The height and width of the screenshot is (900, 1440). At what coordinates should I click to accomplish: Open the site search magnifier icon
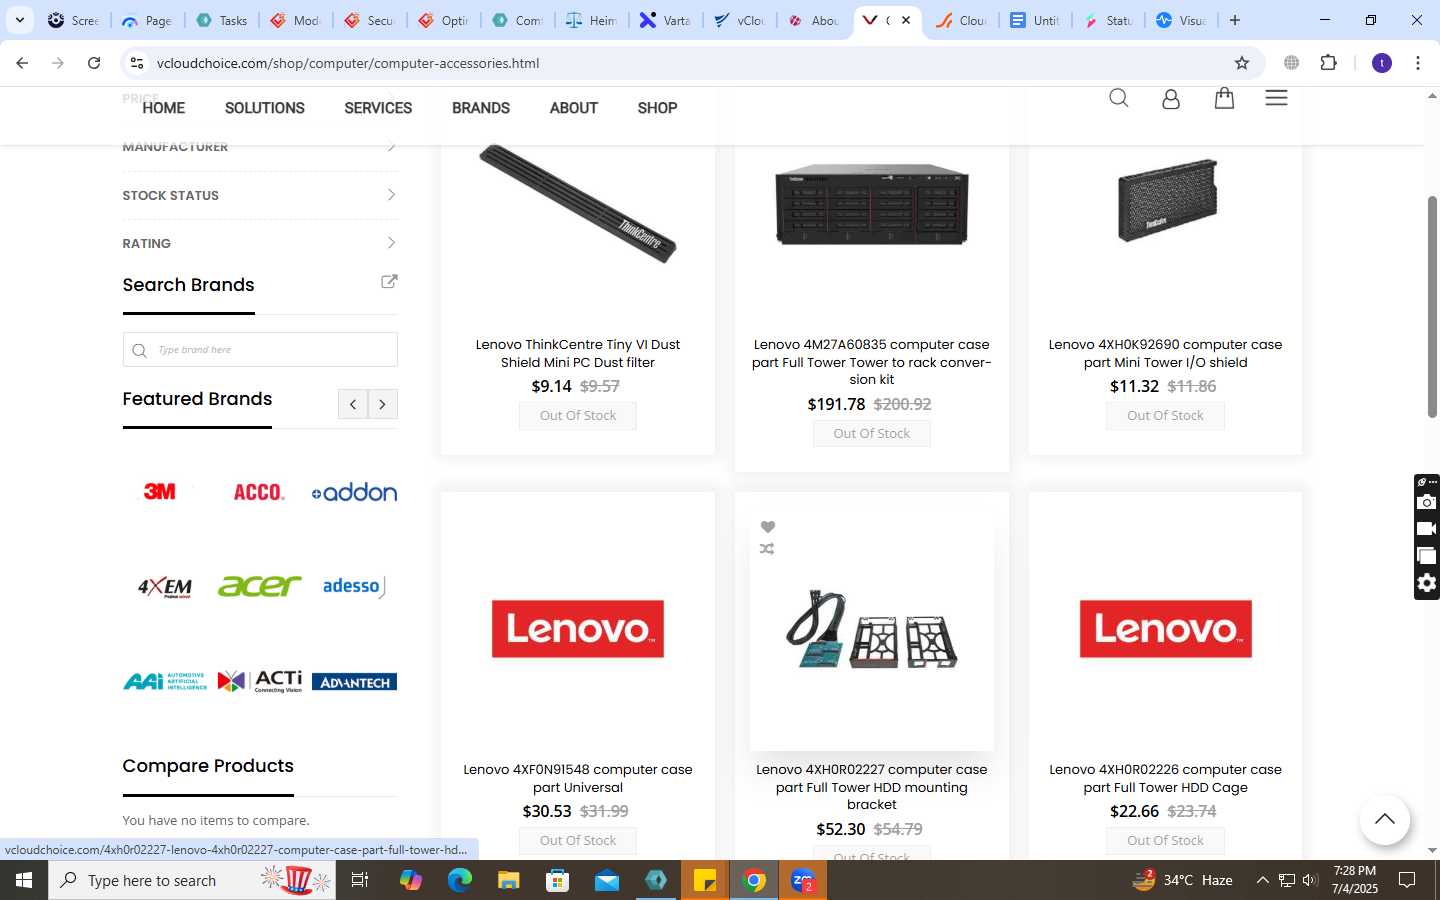pyautogui.click(x=1118, y=98)
